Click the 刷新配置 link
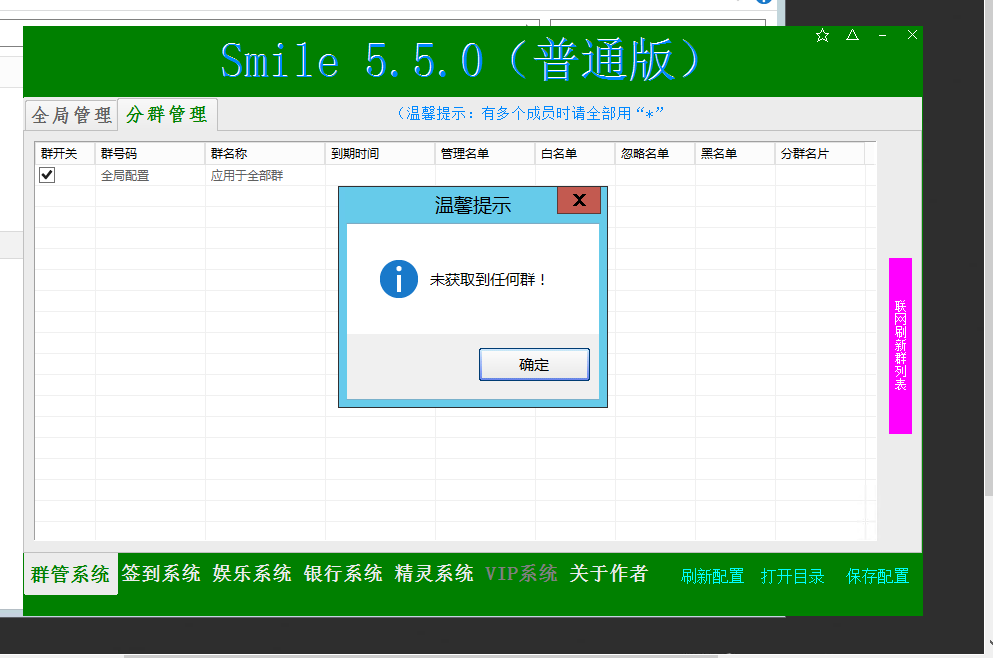 pyautogui.click(x=712, y=576)
